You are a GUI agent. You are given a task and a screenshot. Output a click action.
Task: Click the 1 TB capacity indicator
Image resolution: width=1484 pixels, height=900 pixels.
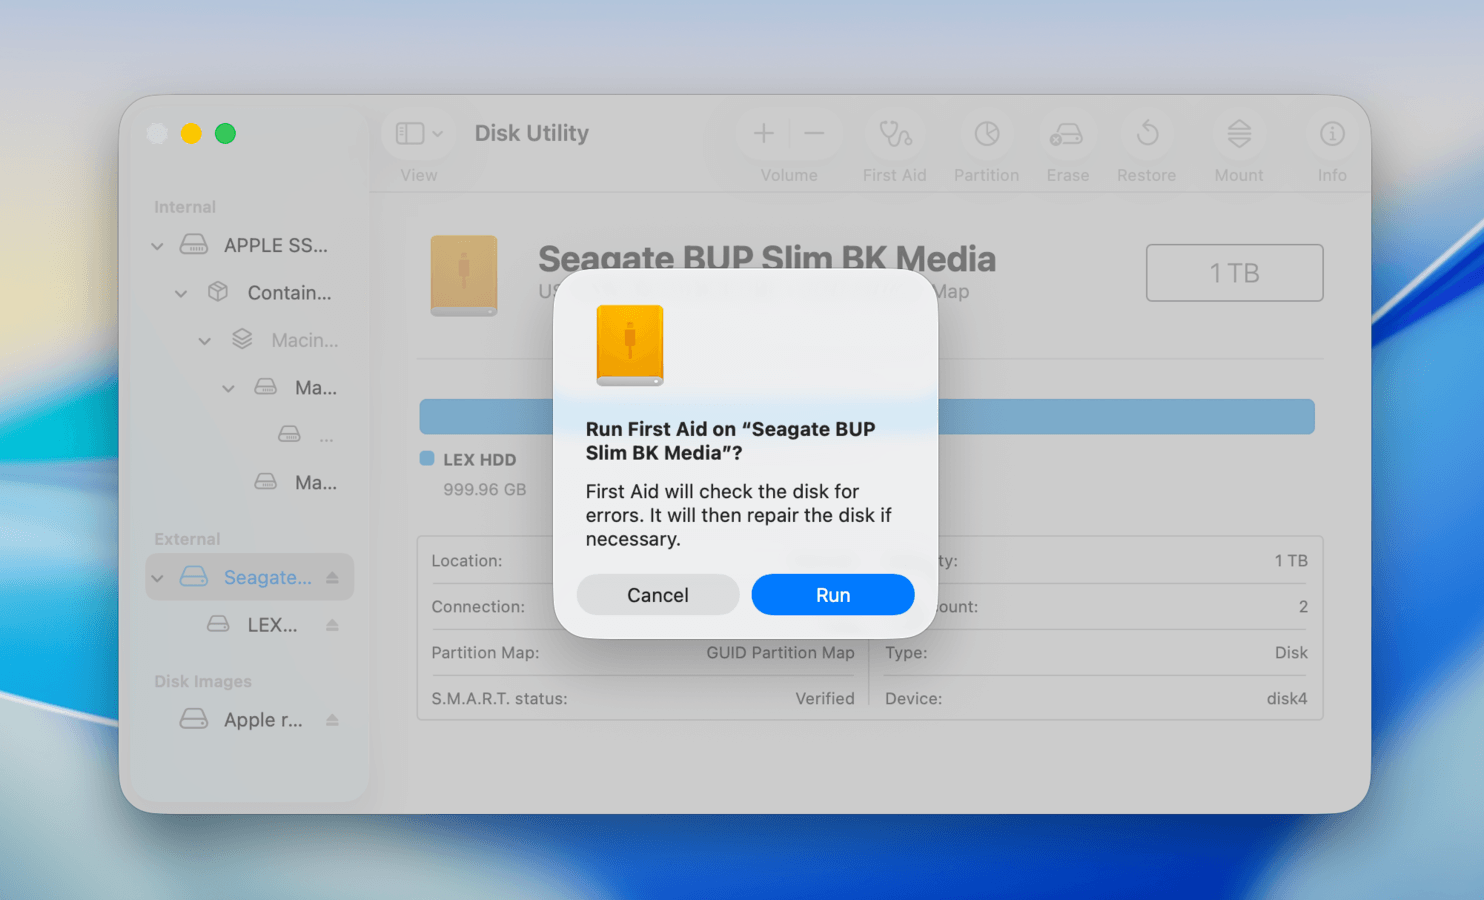pyautogui.click(x=1234, y=272)
